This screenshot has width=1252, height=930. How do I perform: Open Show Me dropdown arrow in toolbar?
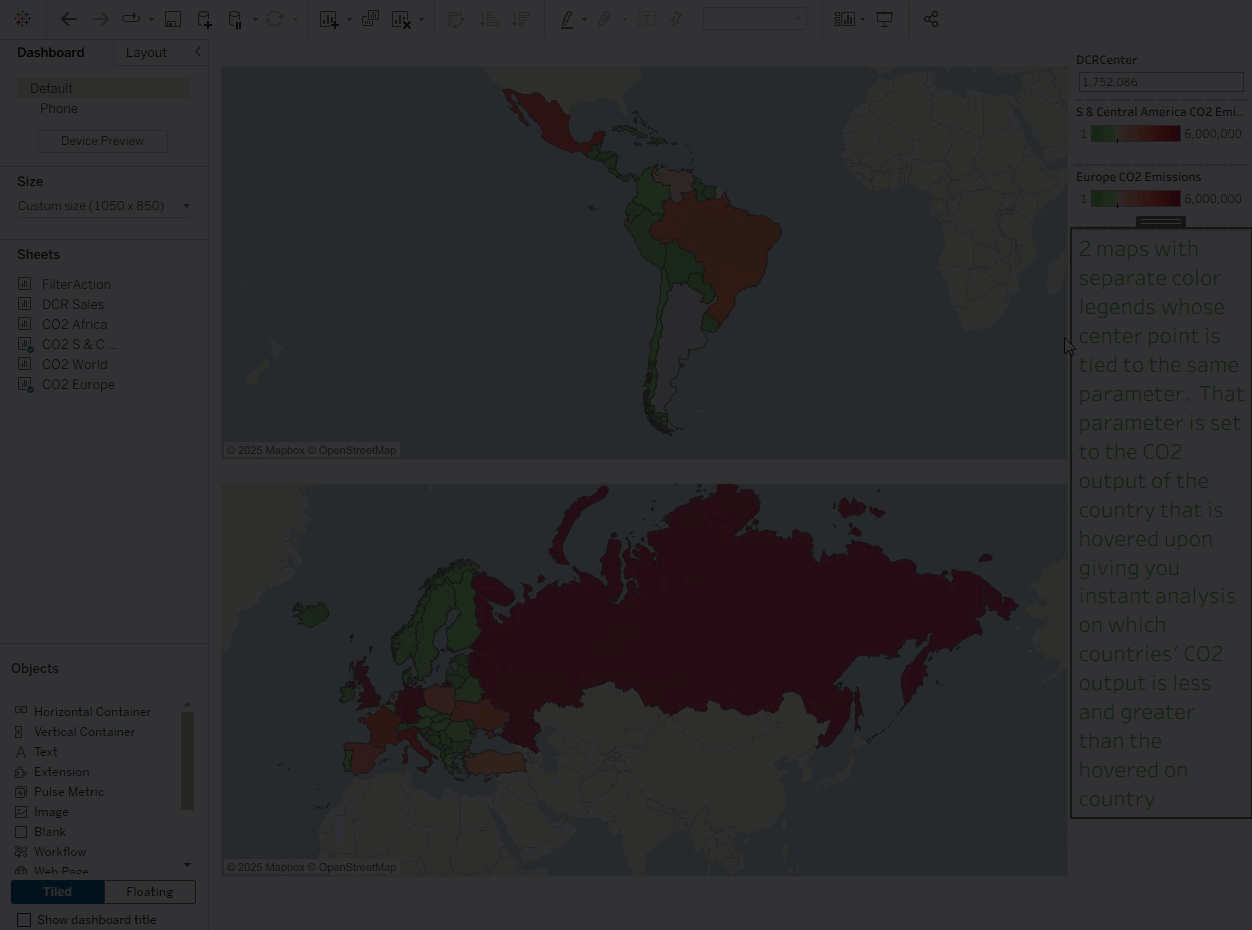[862, 19]
